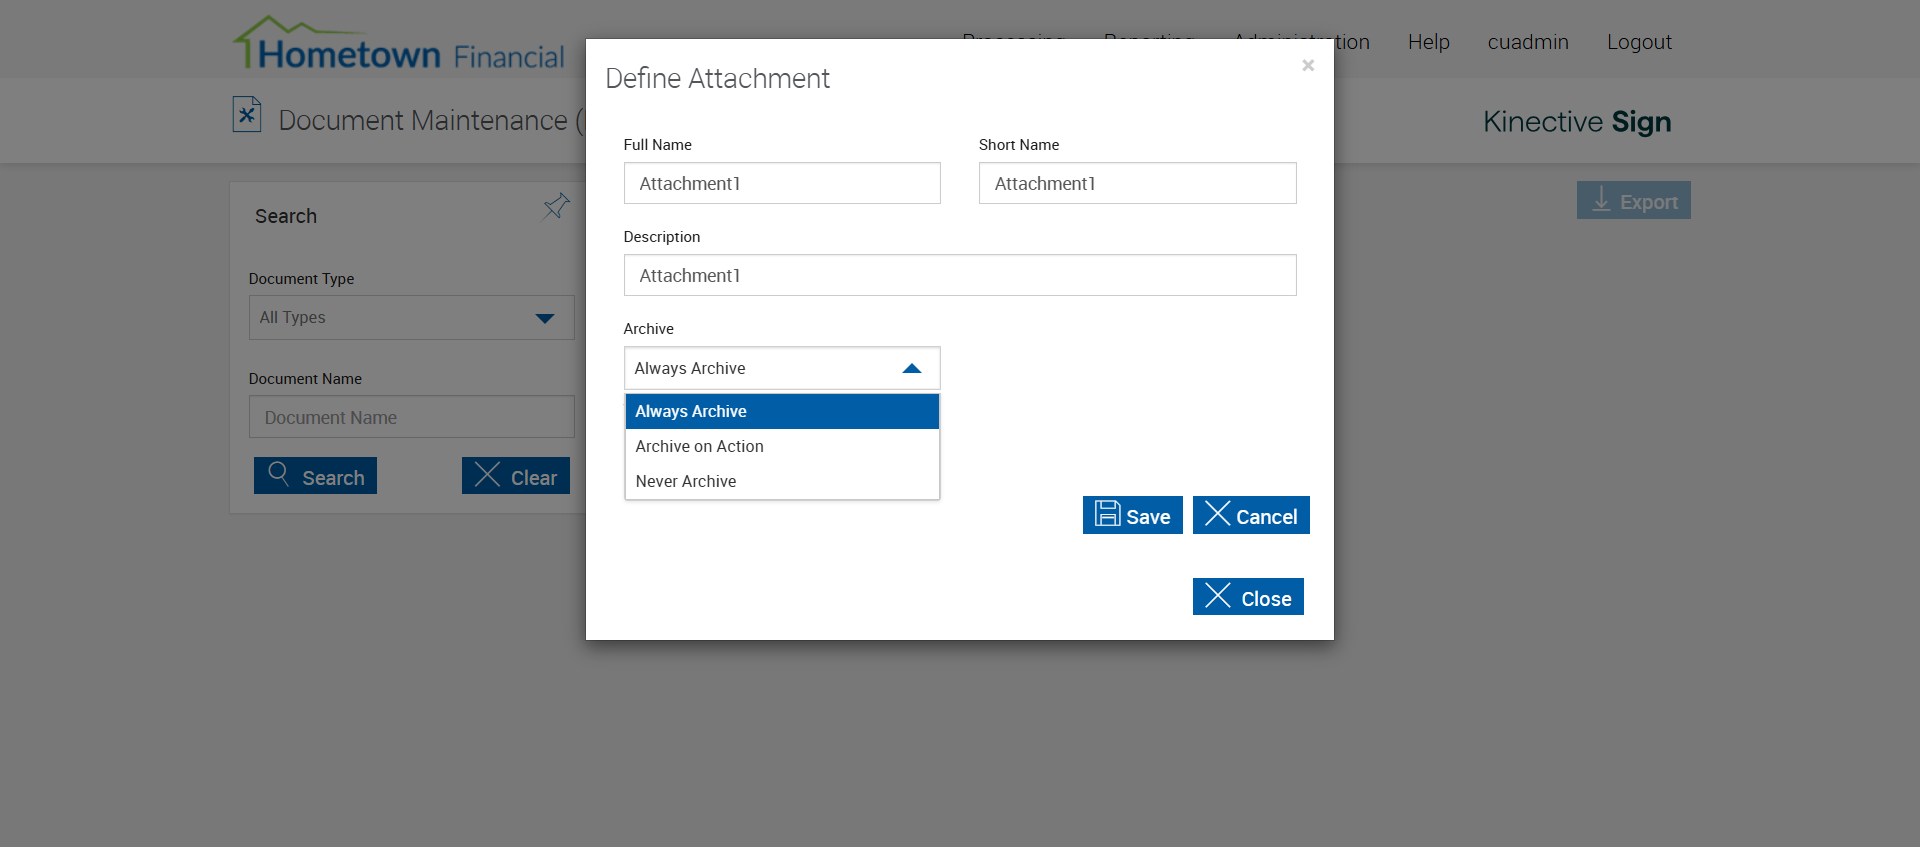Close dialog with the top-right X icon
Screen dimensions: 1920x847
click(1307, 66)
